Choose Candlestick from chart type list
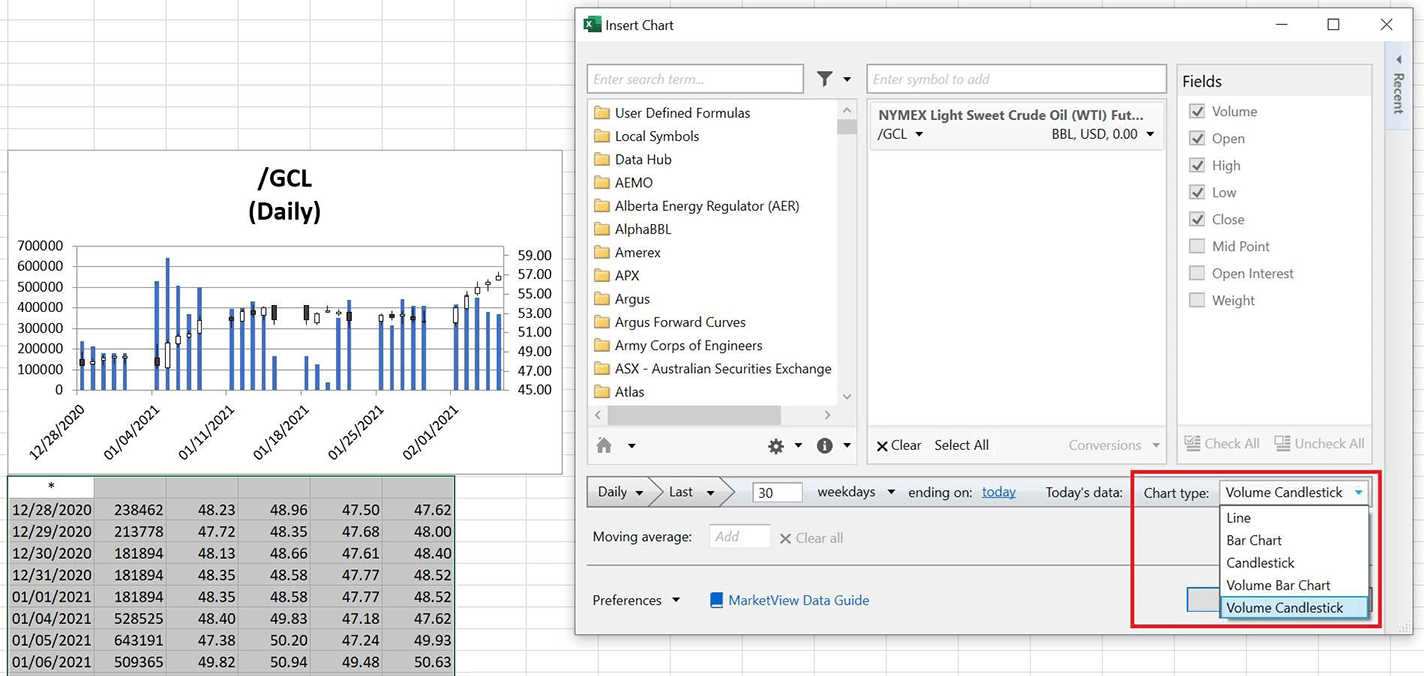 pos(1294,563)
